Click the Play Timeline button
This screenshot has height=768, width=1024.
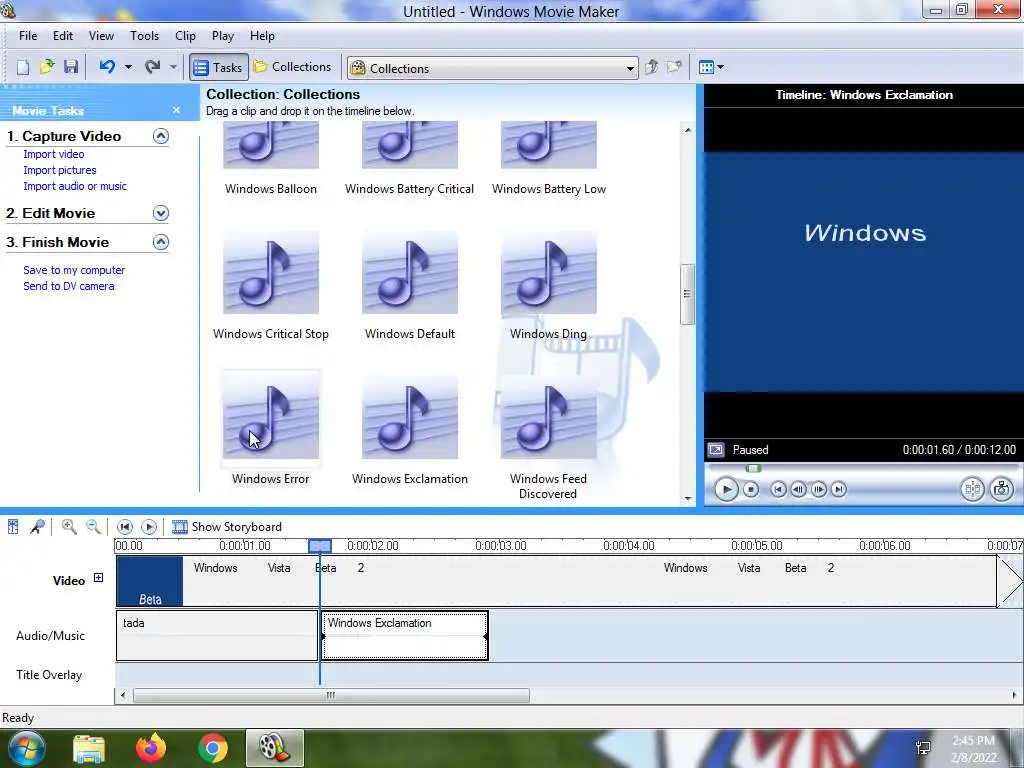[149, 526]
